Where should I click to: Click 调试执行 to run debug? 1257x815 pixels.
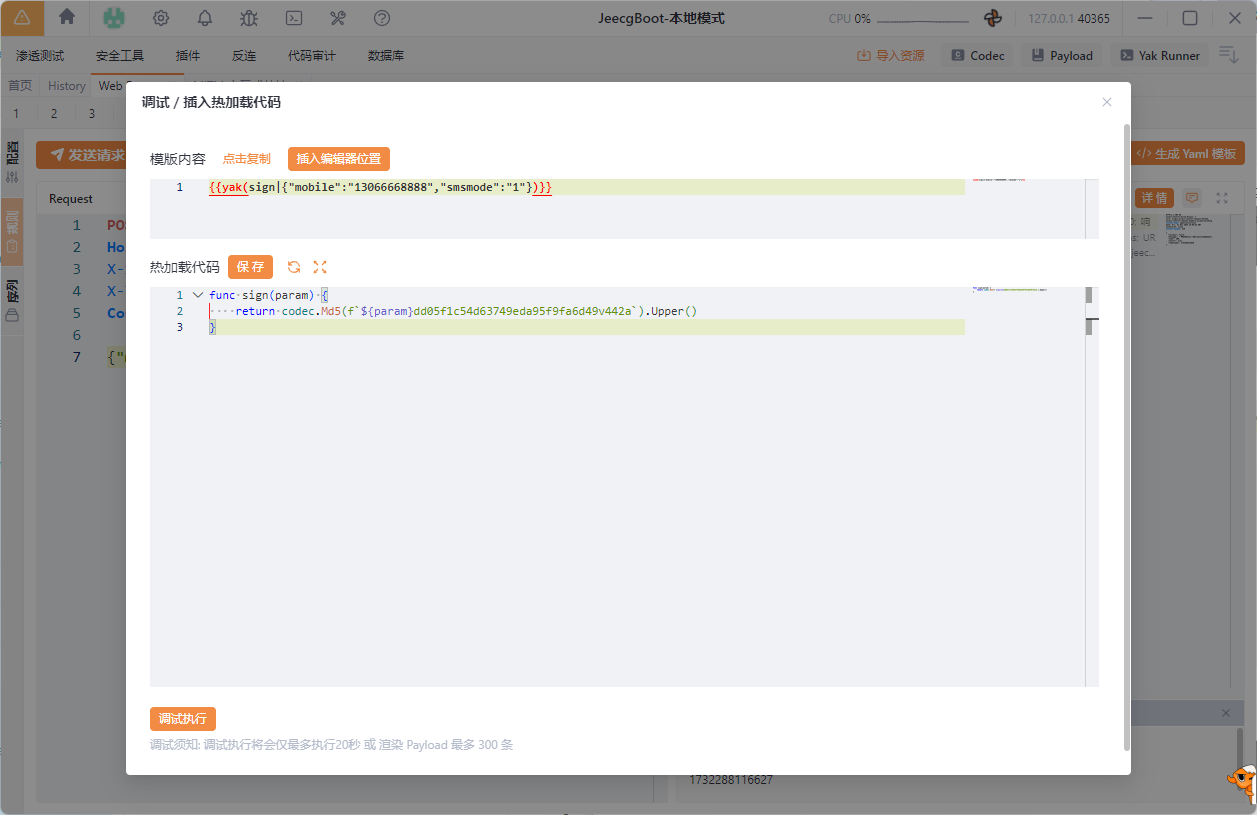(x=183, y=719)
